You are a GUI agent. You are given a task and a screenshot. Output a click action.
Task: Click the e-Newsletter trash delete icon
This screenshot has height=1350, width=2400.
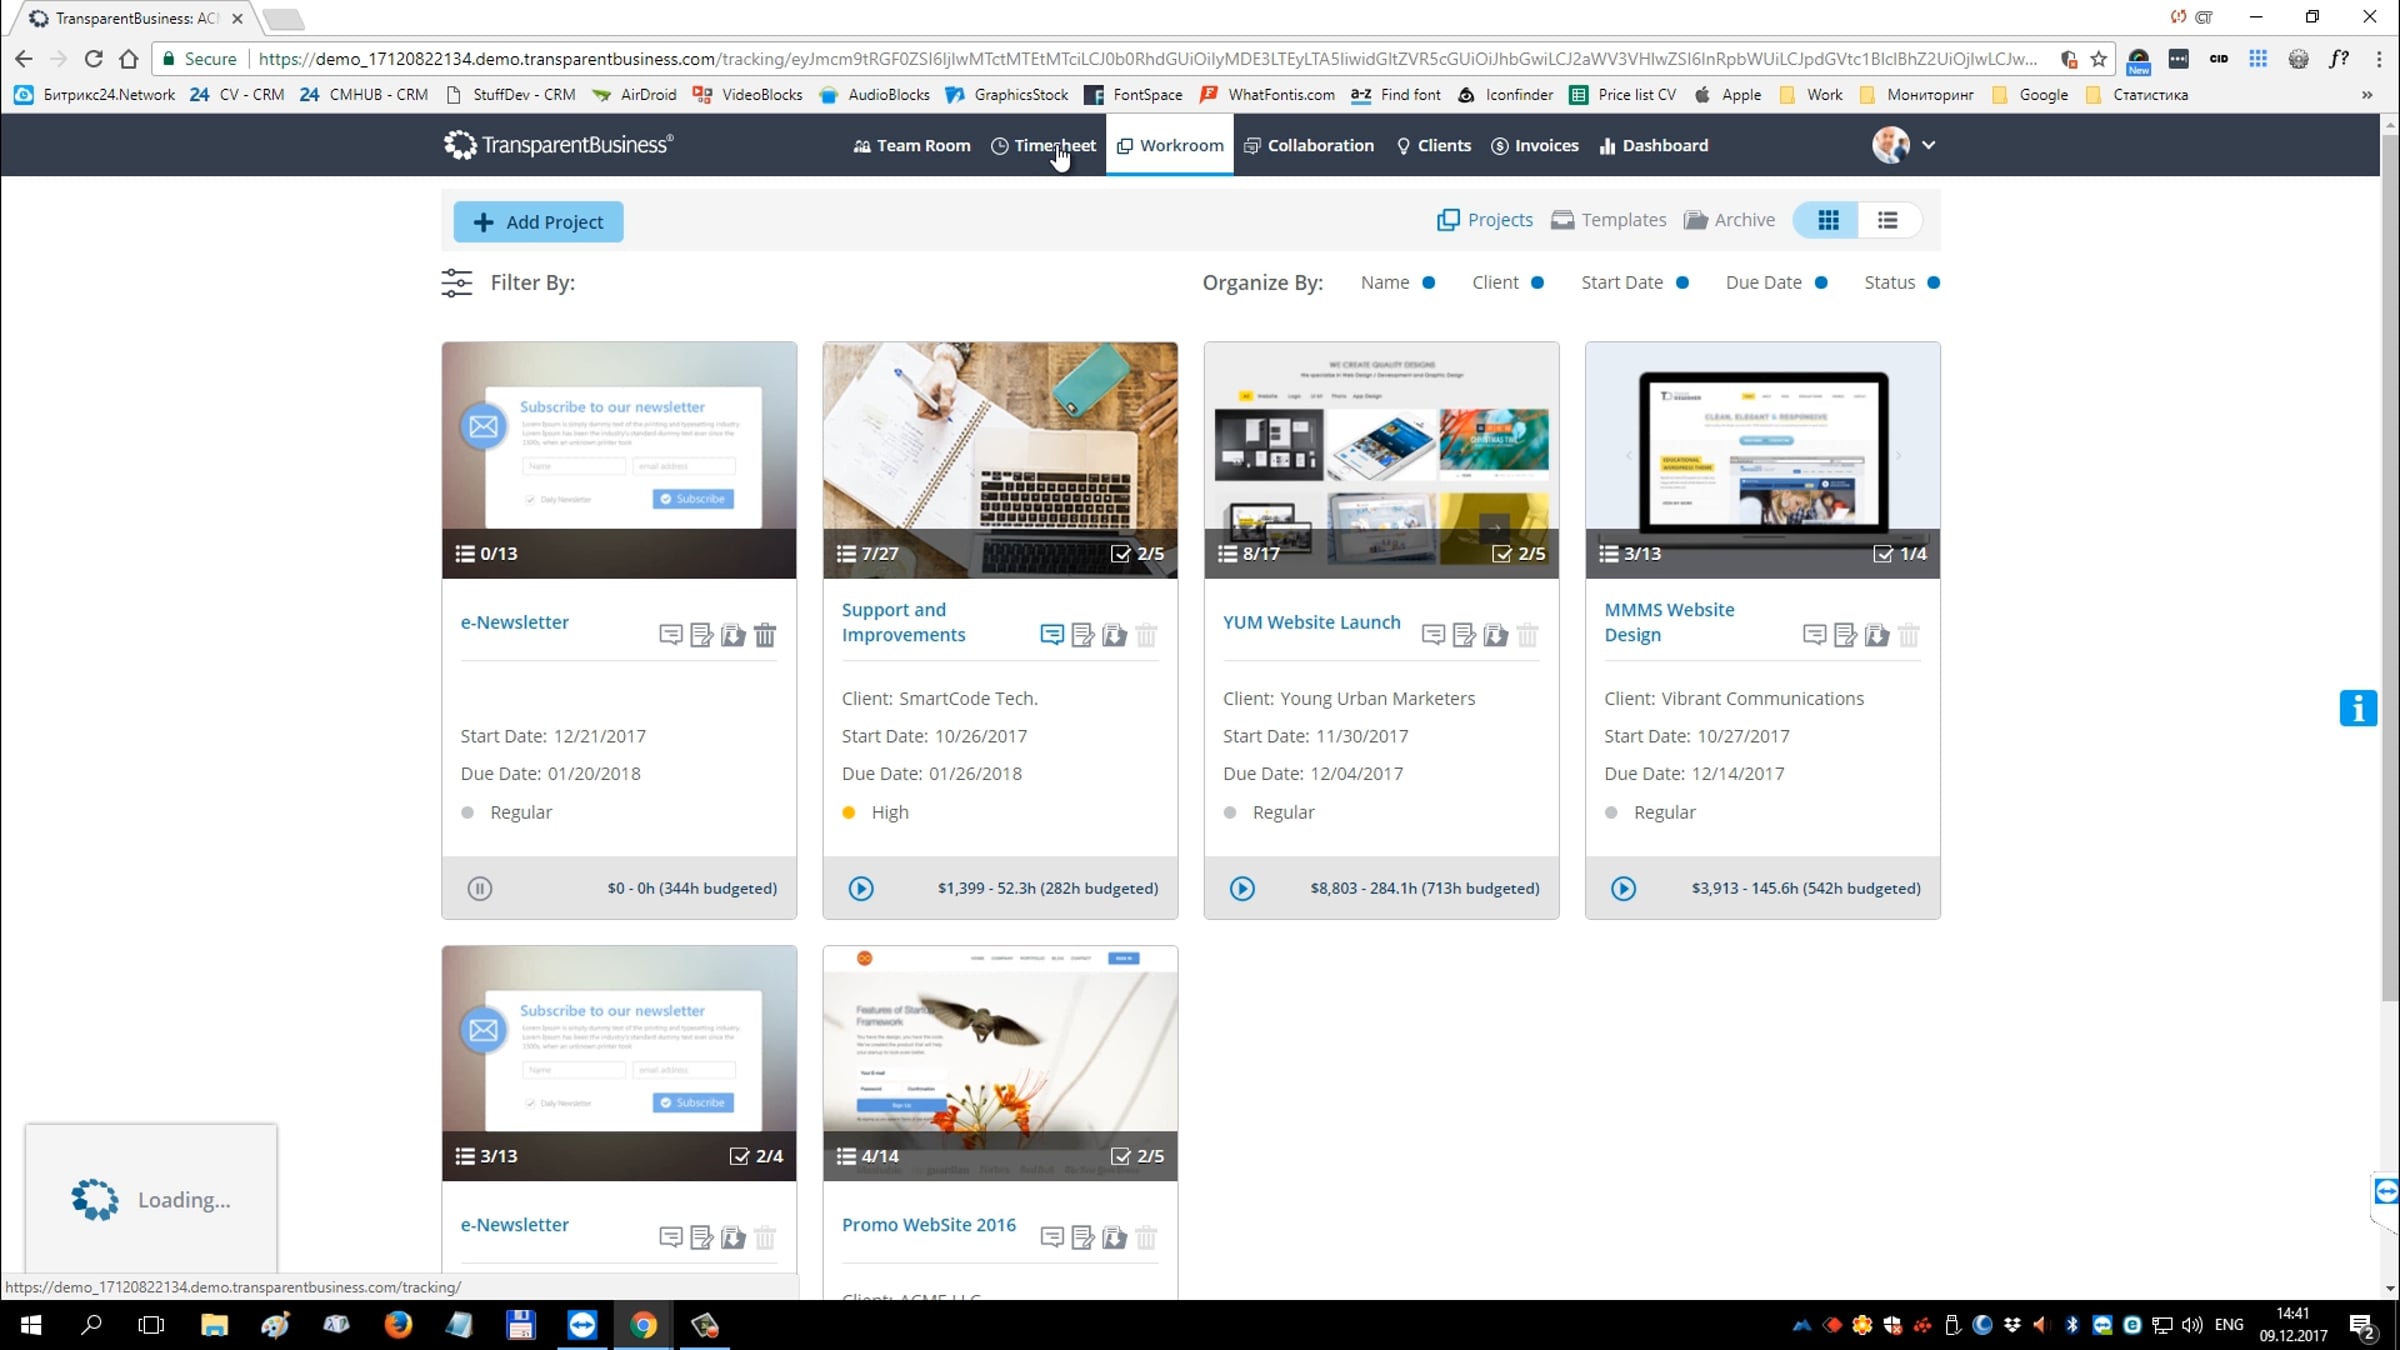[x=765, y=635]
